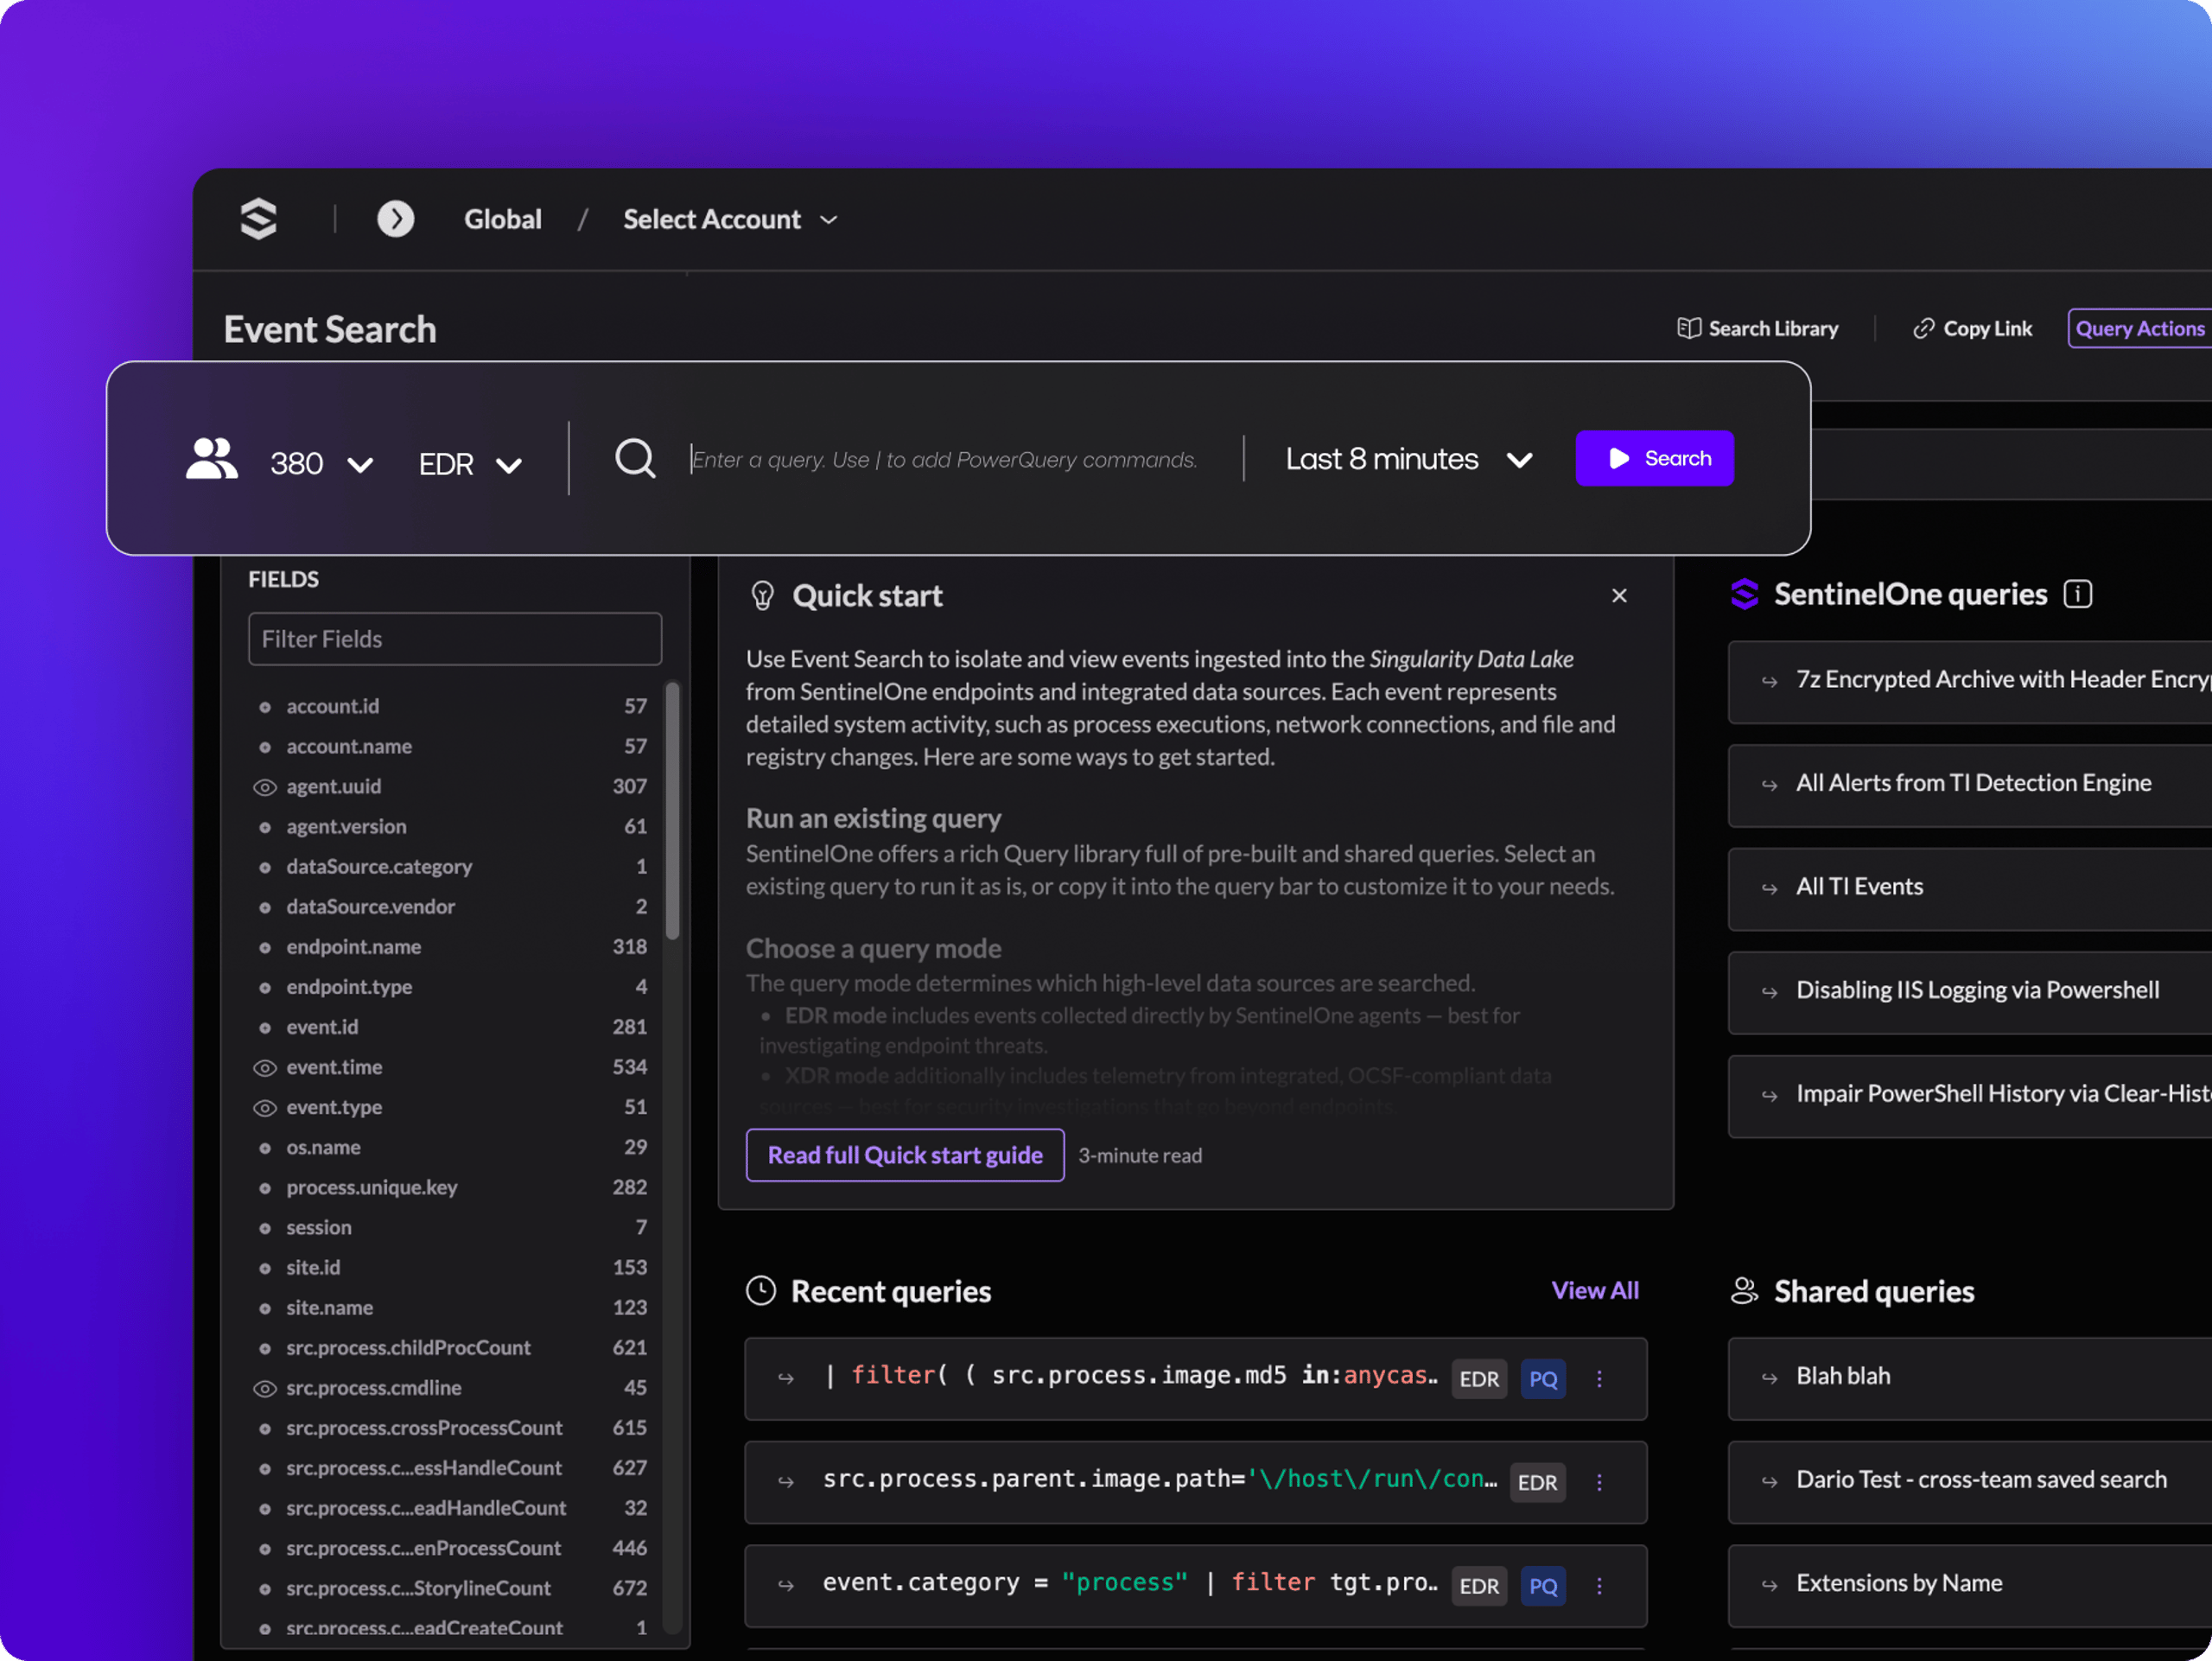The width and height of the screenshot is (2212, 1661).
Task: Click the EDR tag on md5 filter query
Action: click(x=1479, y=1380)
